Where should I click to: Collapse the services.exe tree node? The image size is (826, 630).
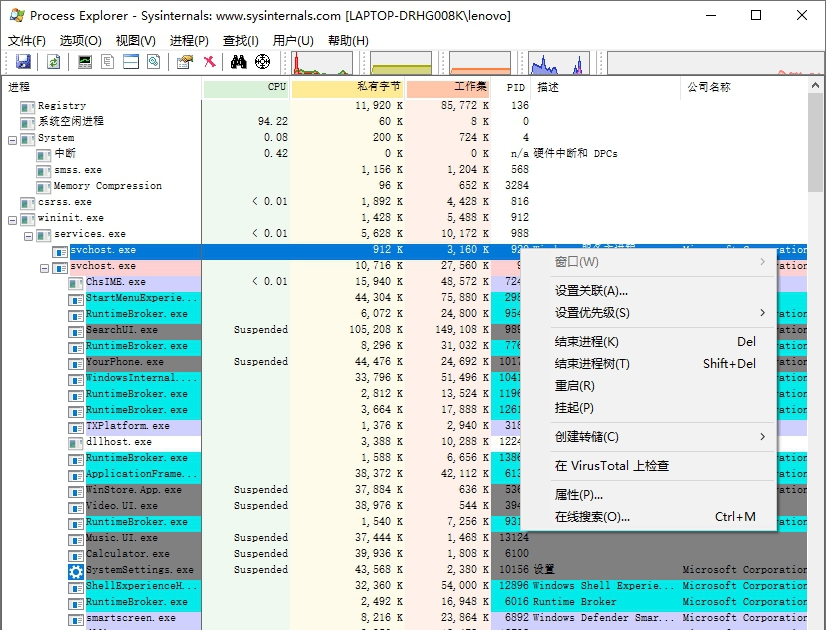[x=27, y=234]
